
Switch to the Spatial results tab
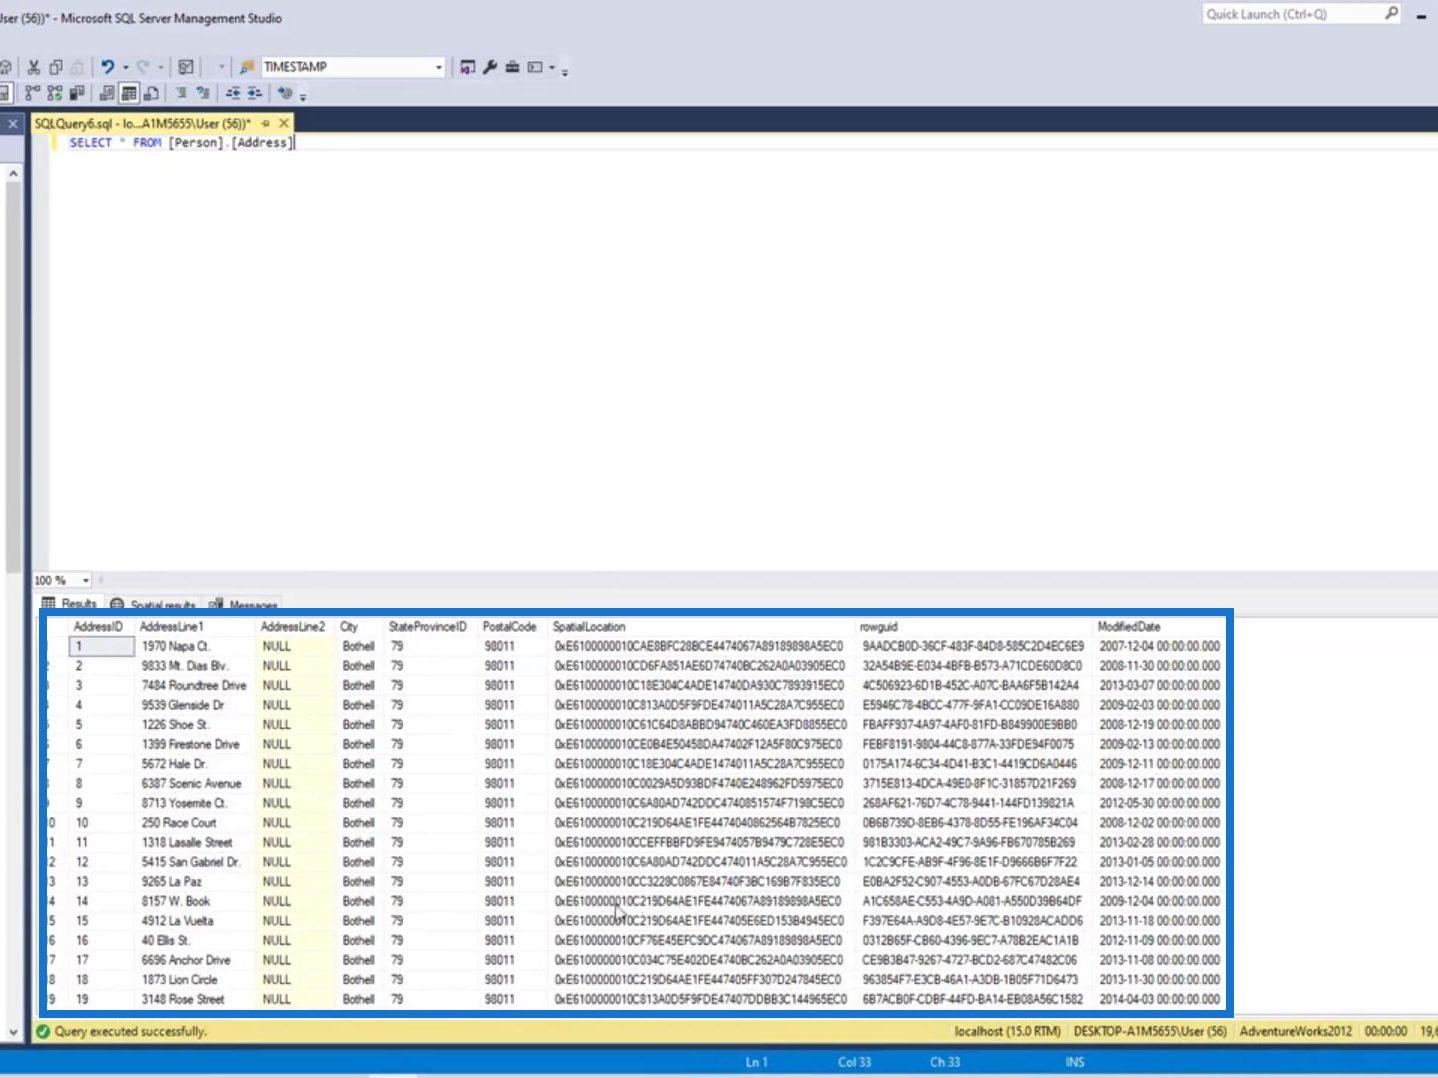(153, 605)
